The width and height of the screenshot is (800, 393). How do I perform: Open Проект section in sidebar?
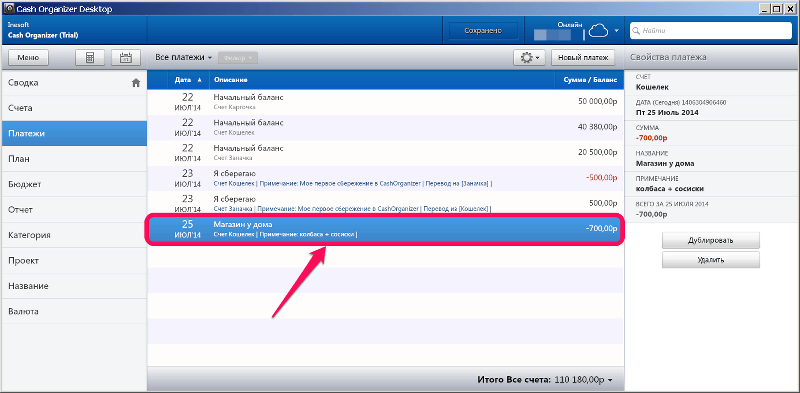pos(73,260)
